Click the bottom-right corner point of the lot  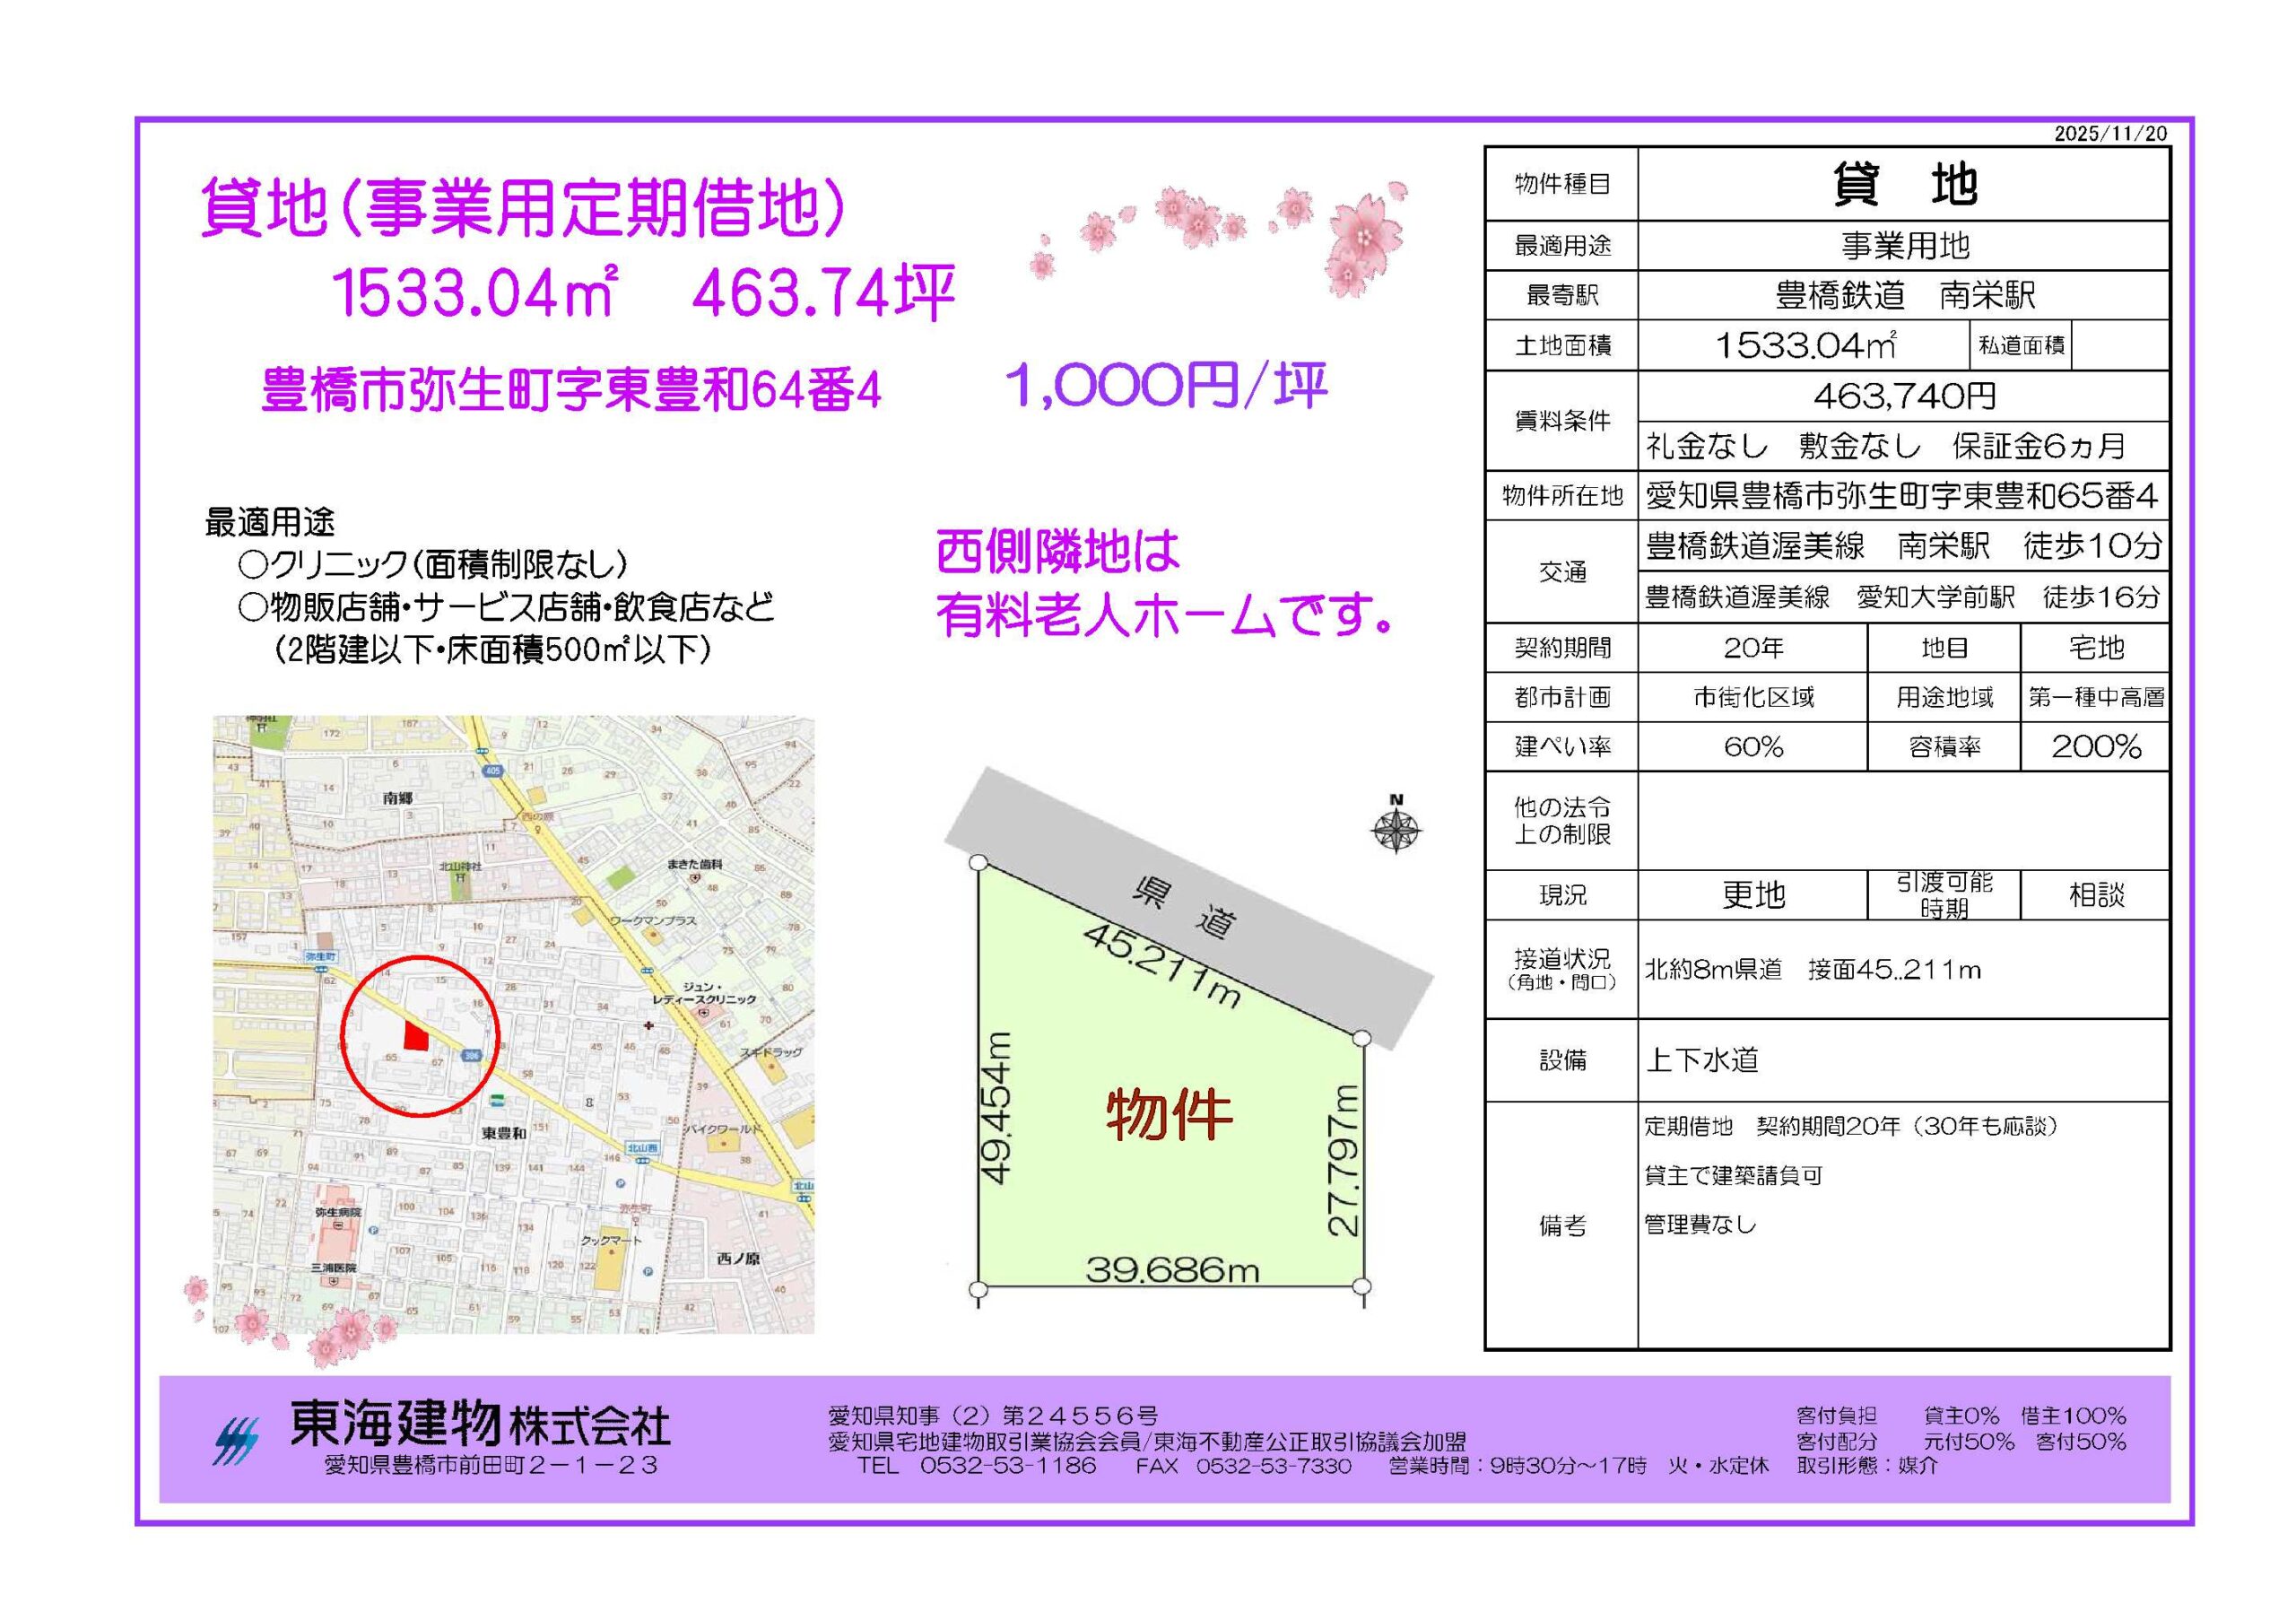pos(1361,1286)
